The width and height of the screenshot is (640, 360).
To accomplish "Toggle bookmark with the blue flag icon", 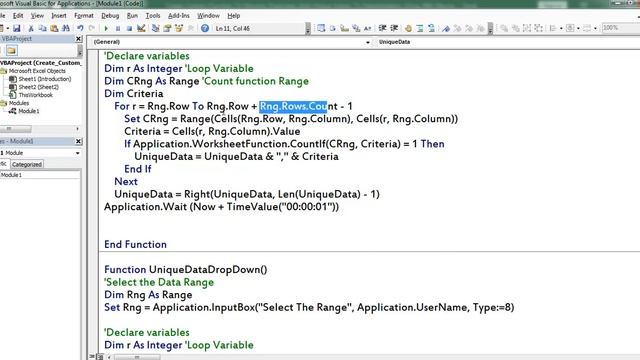I will pyautogui.click(x=446, y=28).
